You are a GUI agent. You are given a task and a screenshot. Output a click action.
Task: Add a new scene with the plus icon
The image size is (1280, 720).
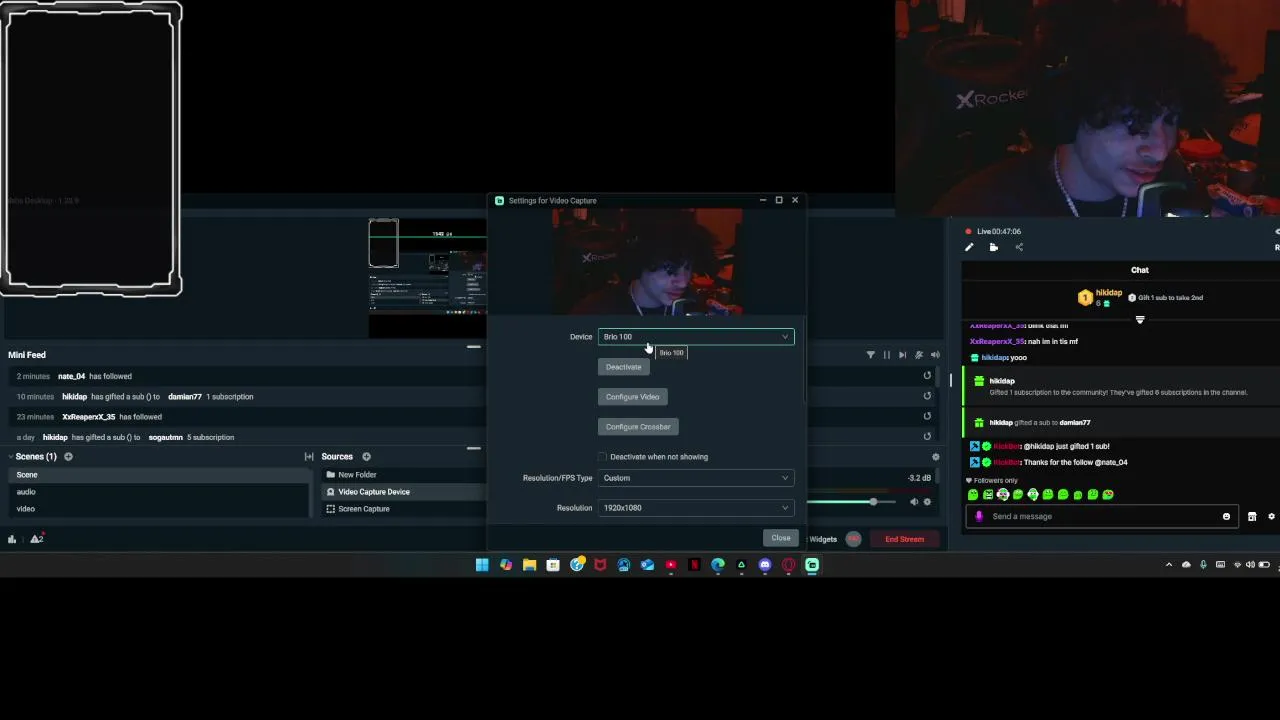(68, 457)
